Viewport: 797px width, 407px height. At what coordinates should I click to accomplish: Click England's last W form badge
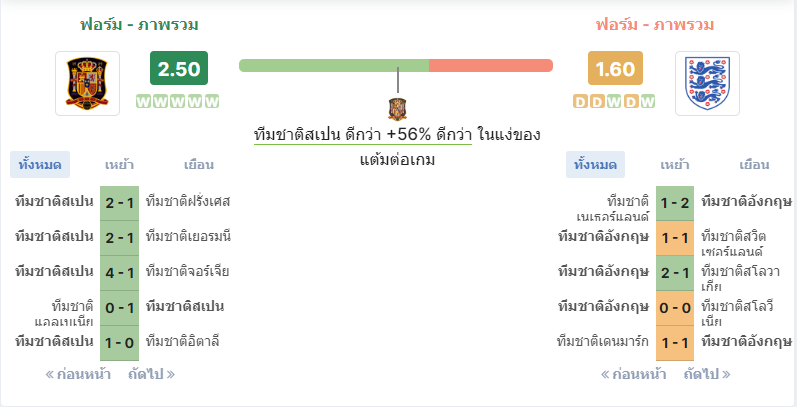pos(647,102)
